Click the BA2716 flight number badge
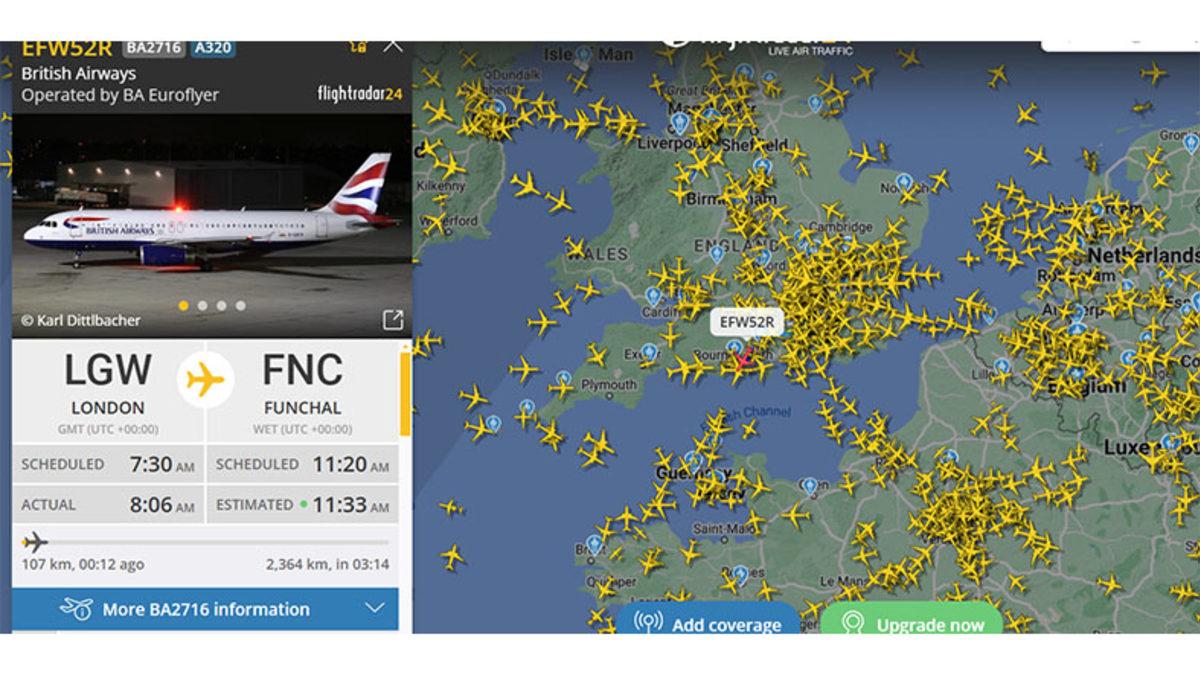Viewport: 1200px width, 675px height. (x=154, y=46)
